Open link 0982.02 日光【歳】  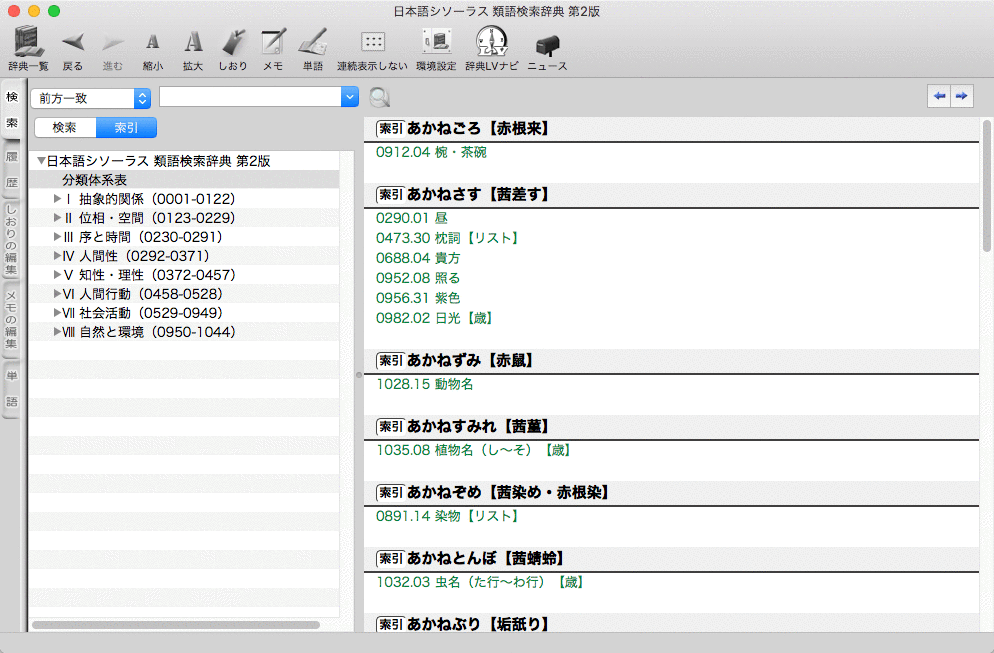[x=435, y=318]
